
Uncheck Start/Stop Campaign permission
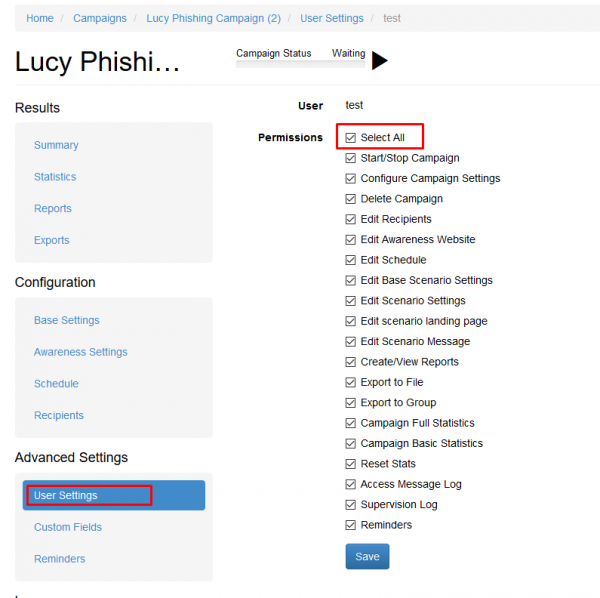[x=351, y=158]
